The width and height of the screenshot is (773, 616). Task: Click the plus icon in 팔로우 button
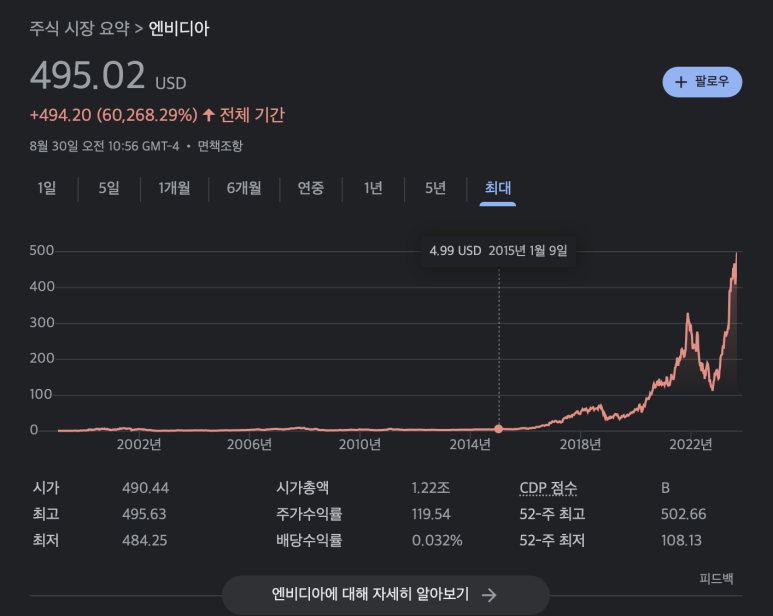point(681,82)
